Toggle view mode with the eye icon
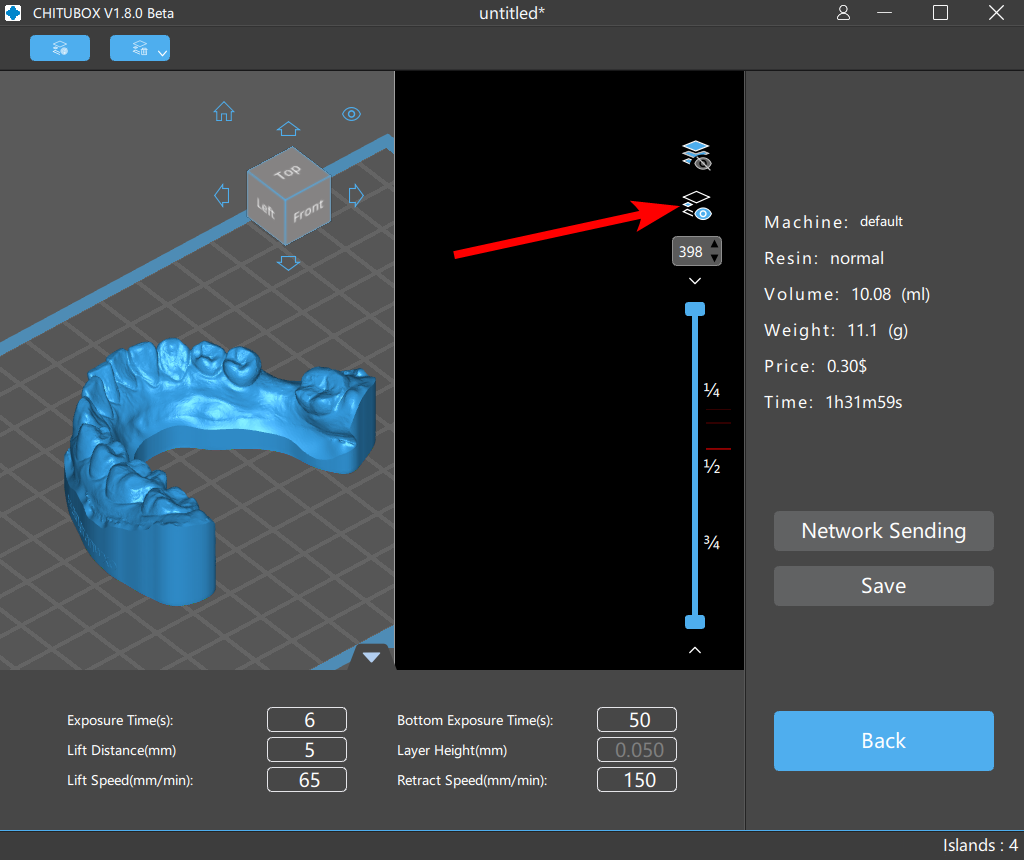 point(351,114)
